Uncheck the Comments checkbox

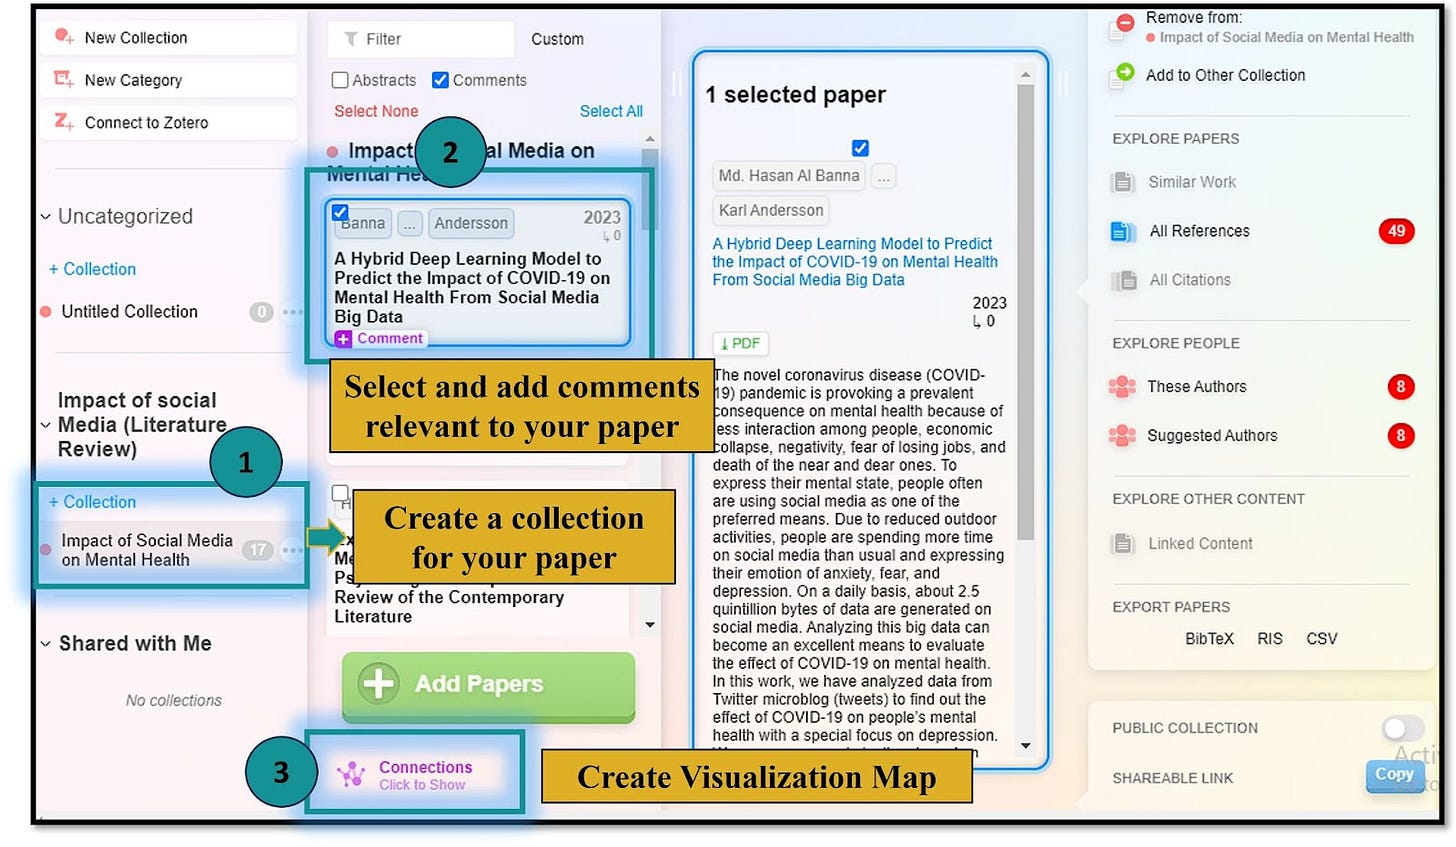[x=440, y=80]
